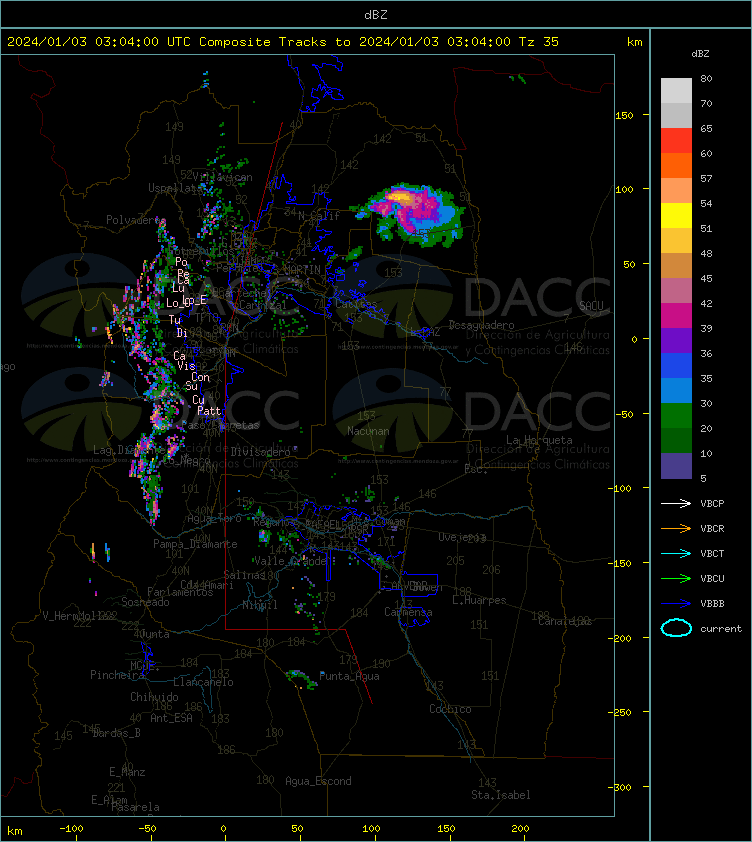Click the white 'Tu' track label
Screen dimensions: 752x842
tap(175, 320)
